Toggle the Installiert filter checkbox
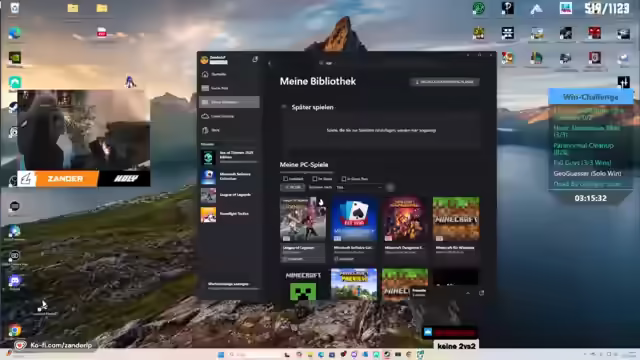The width and height of the screenshot is (640, 360). coord(285,179)
